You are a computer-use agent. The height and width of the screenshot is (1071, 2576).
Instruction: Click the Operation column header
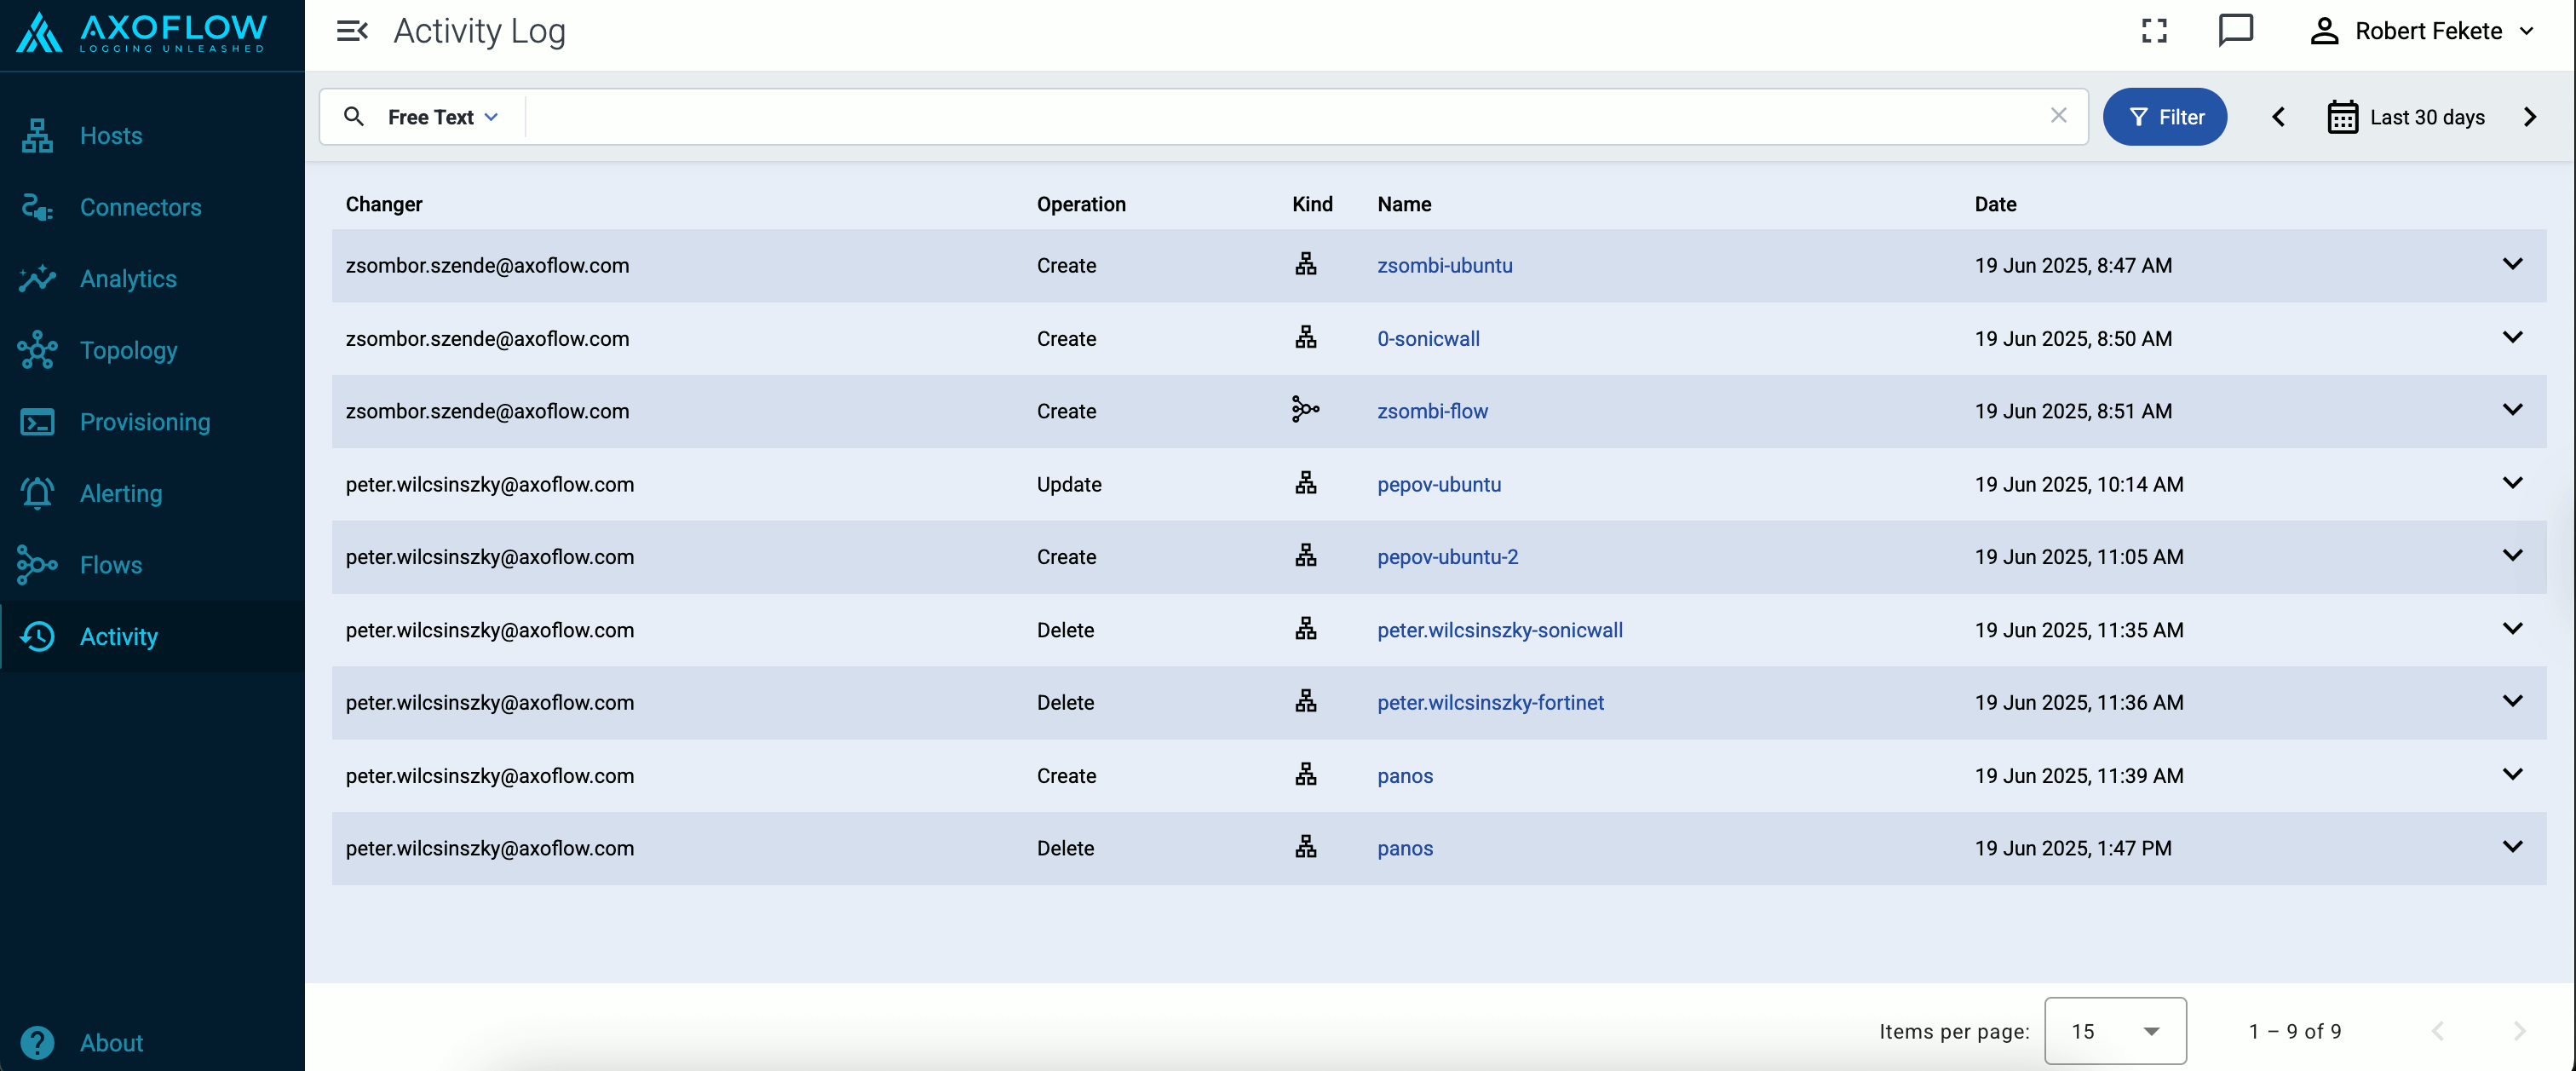1081,204
